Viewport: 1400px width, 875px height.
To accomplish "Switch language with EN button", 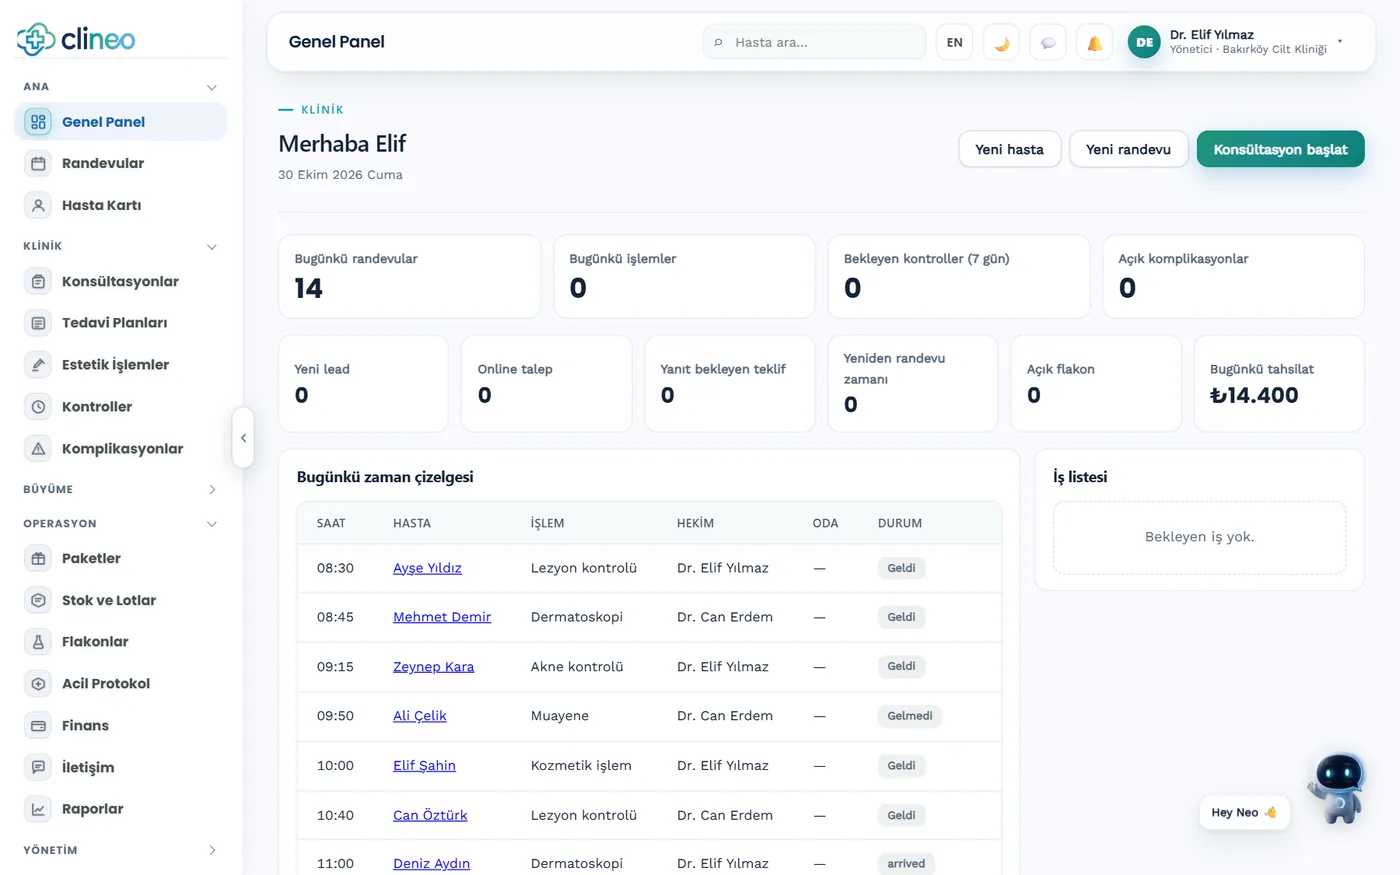I will coord(955,42).
